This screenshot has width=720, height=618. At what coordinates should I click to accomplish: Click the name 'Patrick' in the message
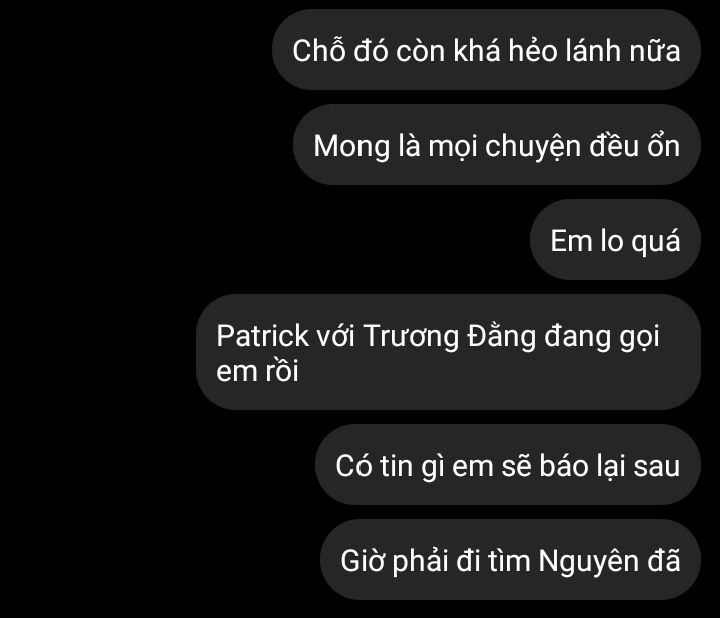point(262,335)
